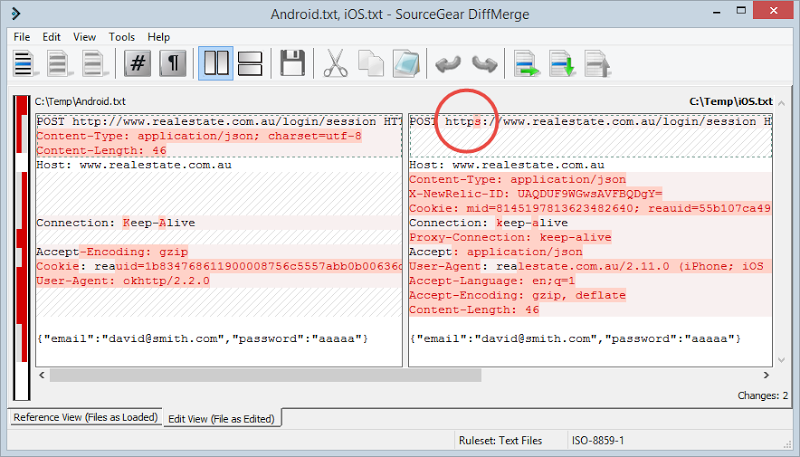Click next conflict green down arrow icon
Image resolution: width=800 pixels, height=457 pixels.
click(x=562, y=64)
